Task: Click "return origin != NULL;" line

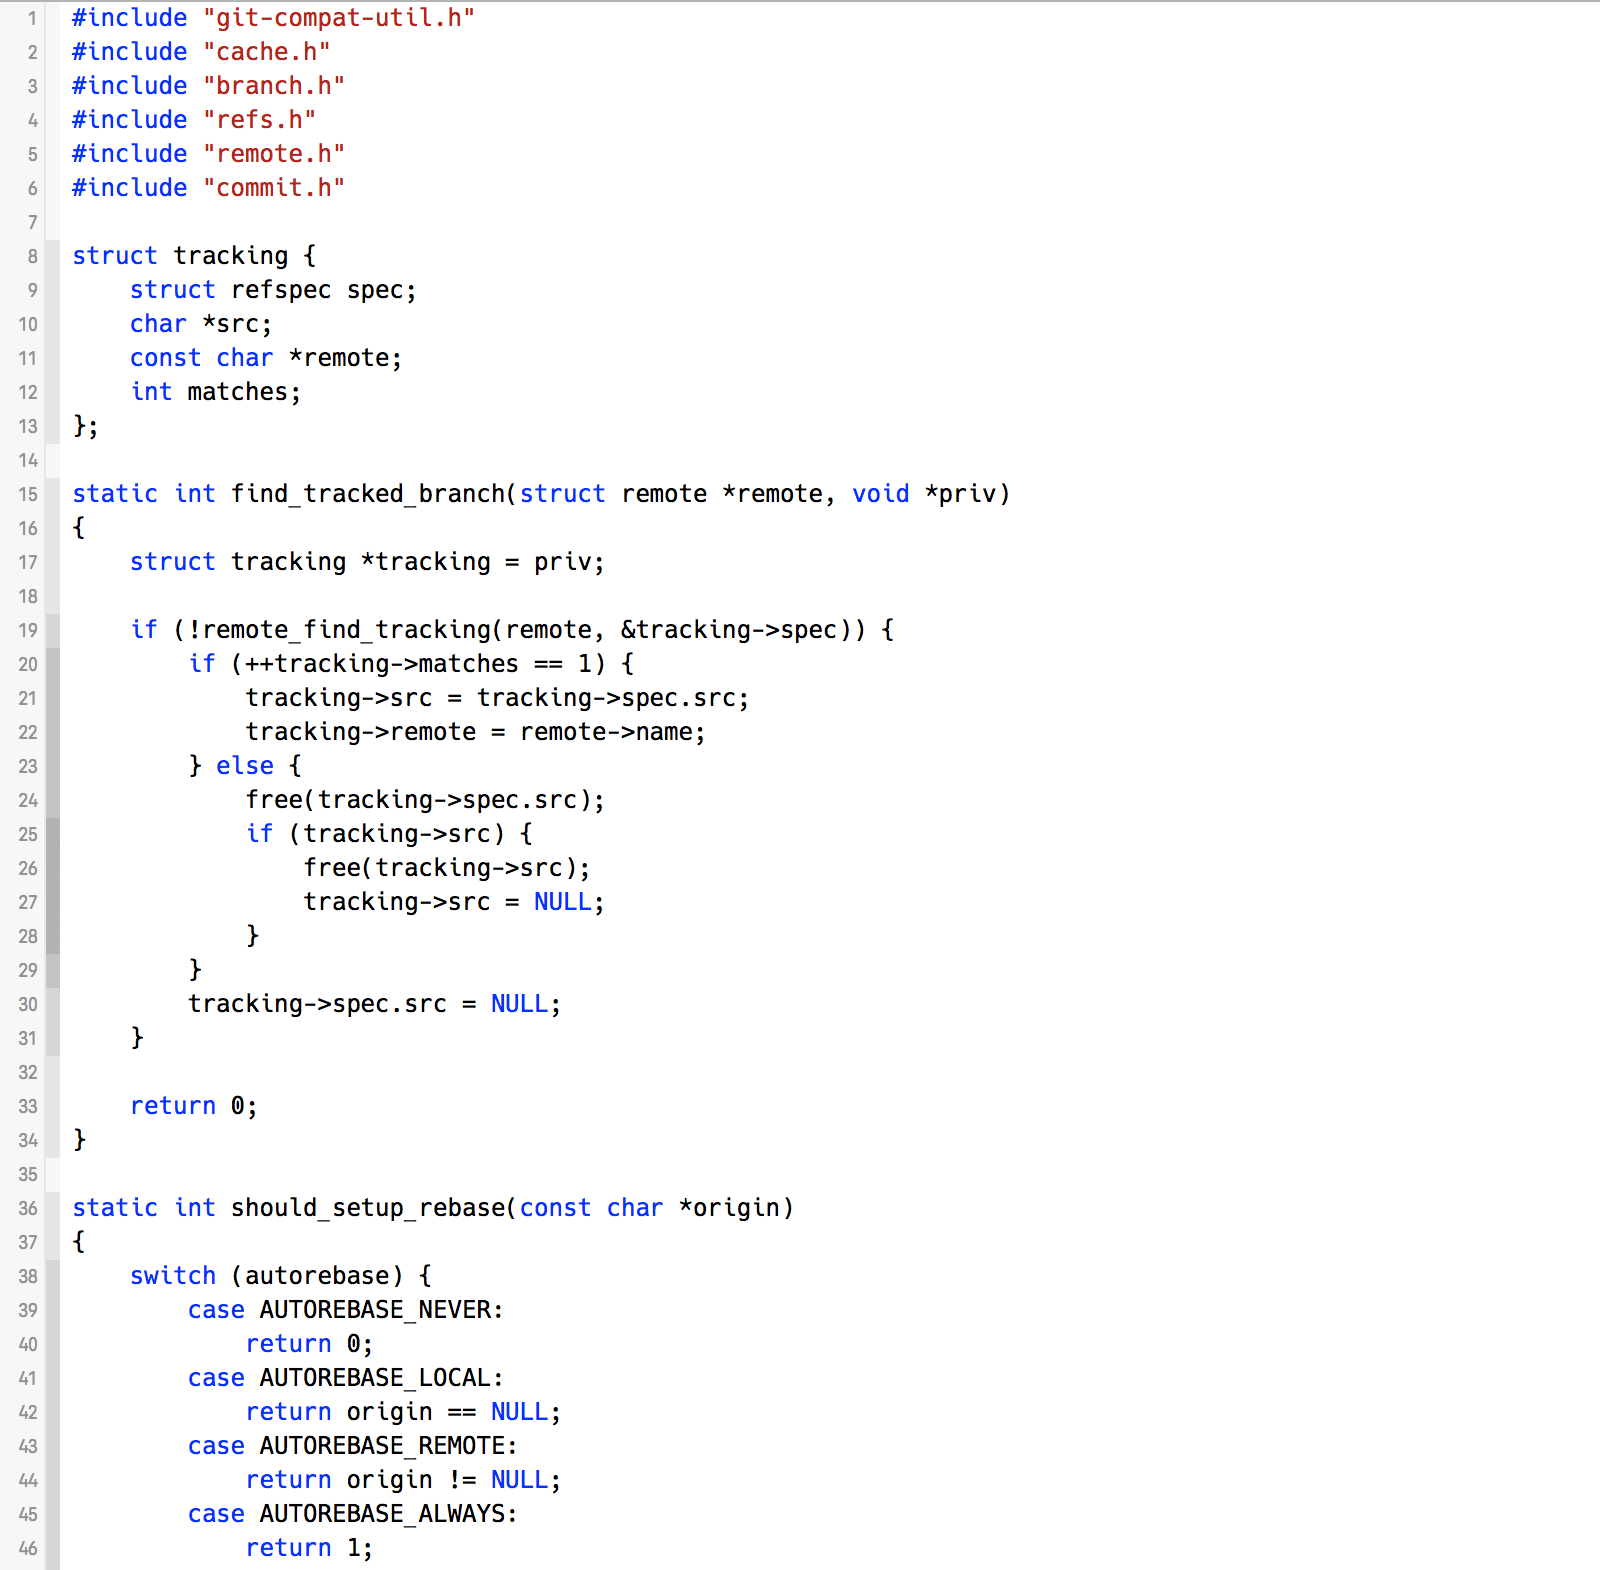Action: coord(403,1480)
